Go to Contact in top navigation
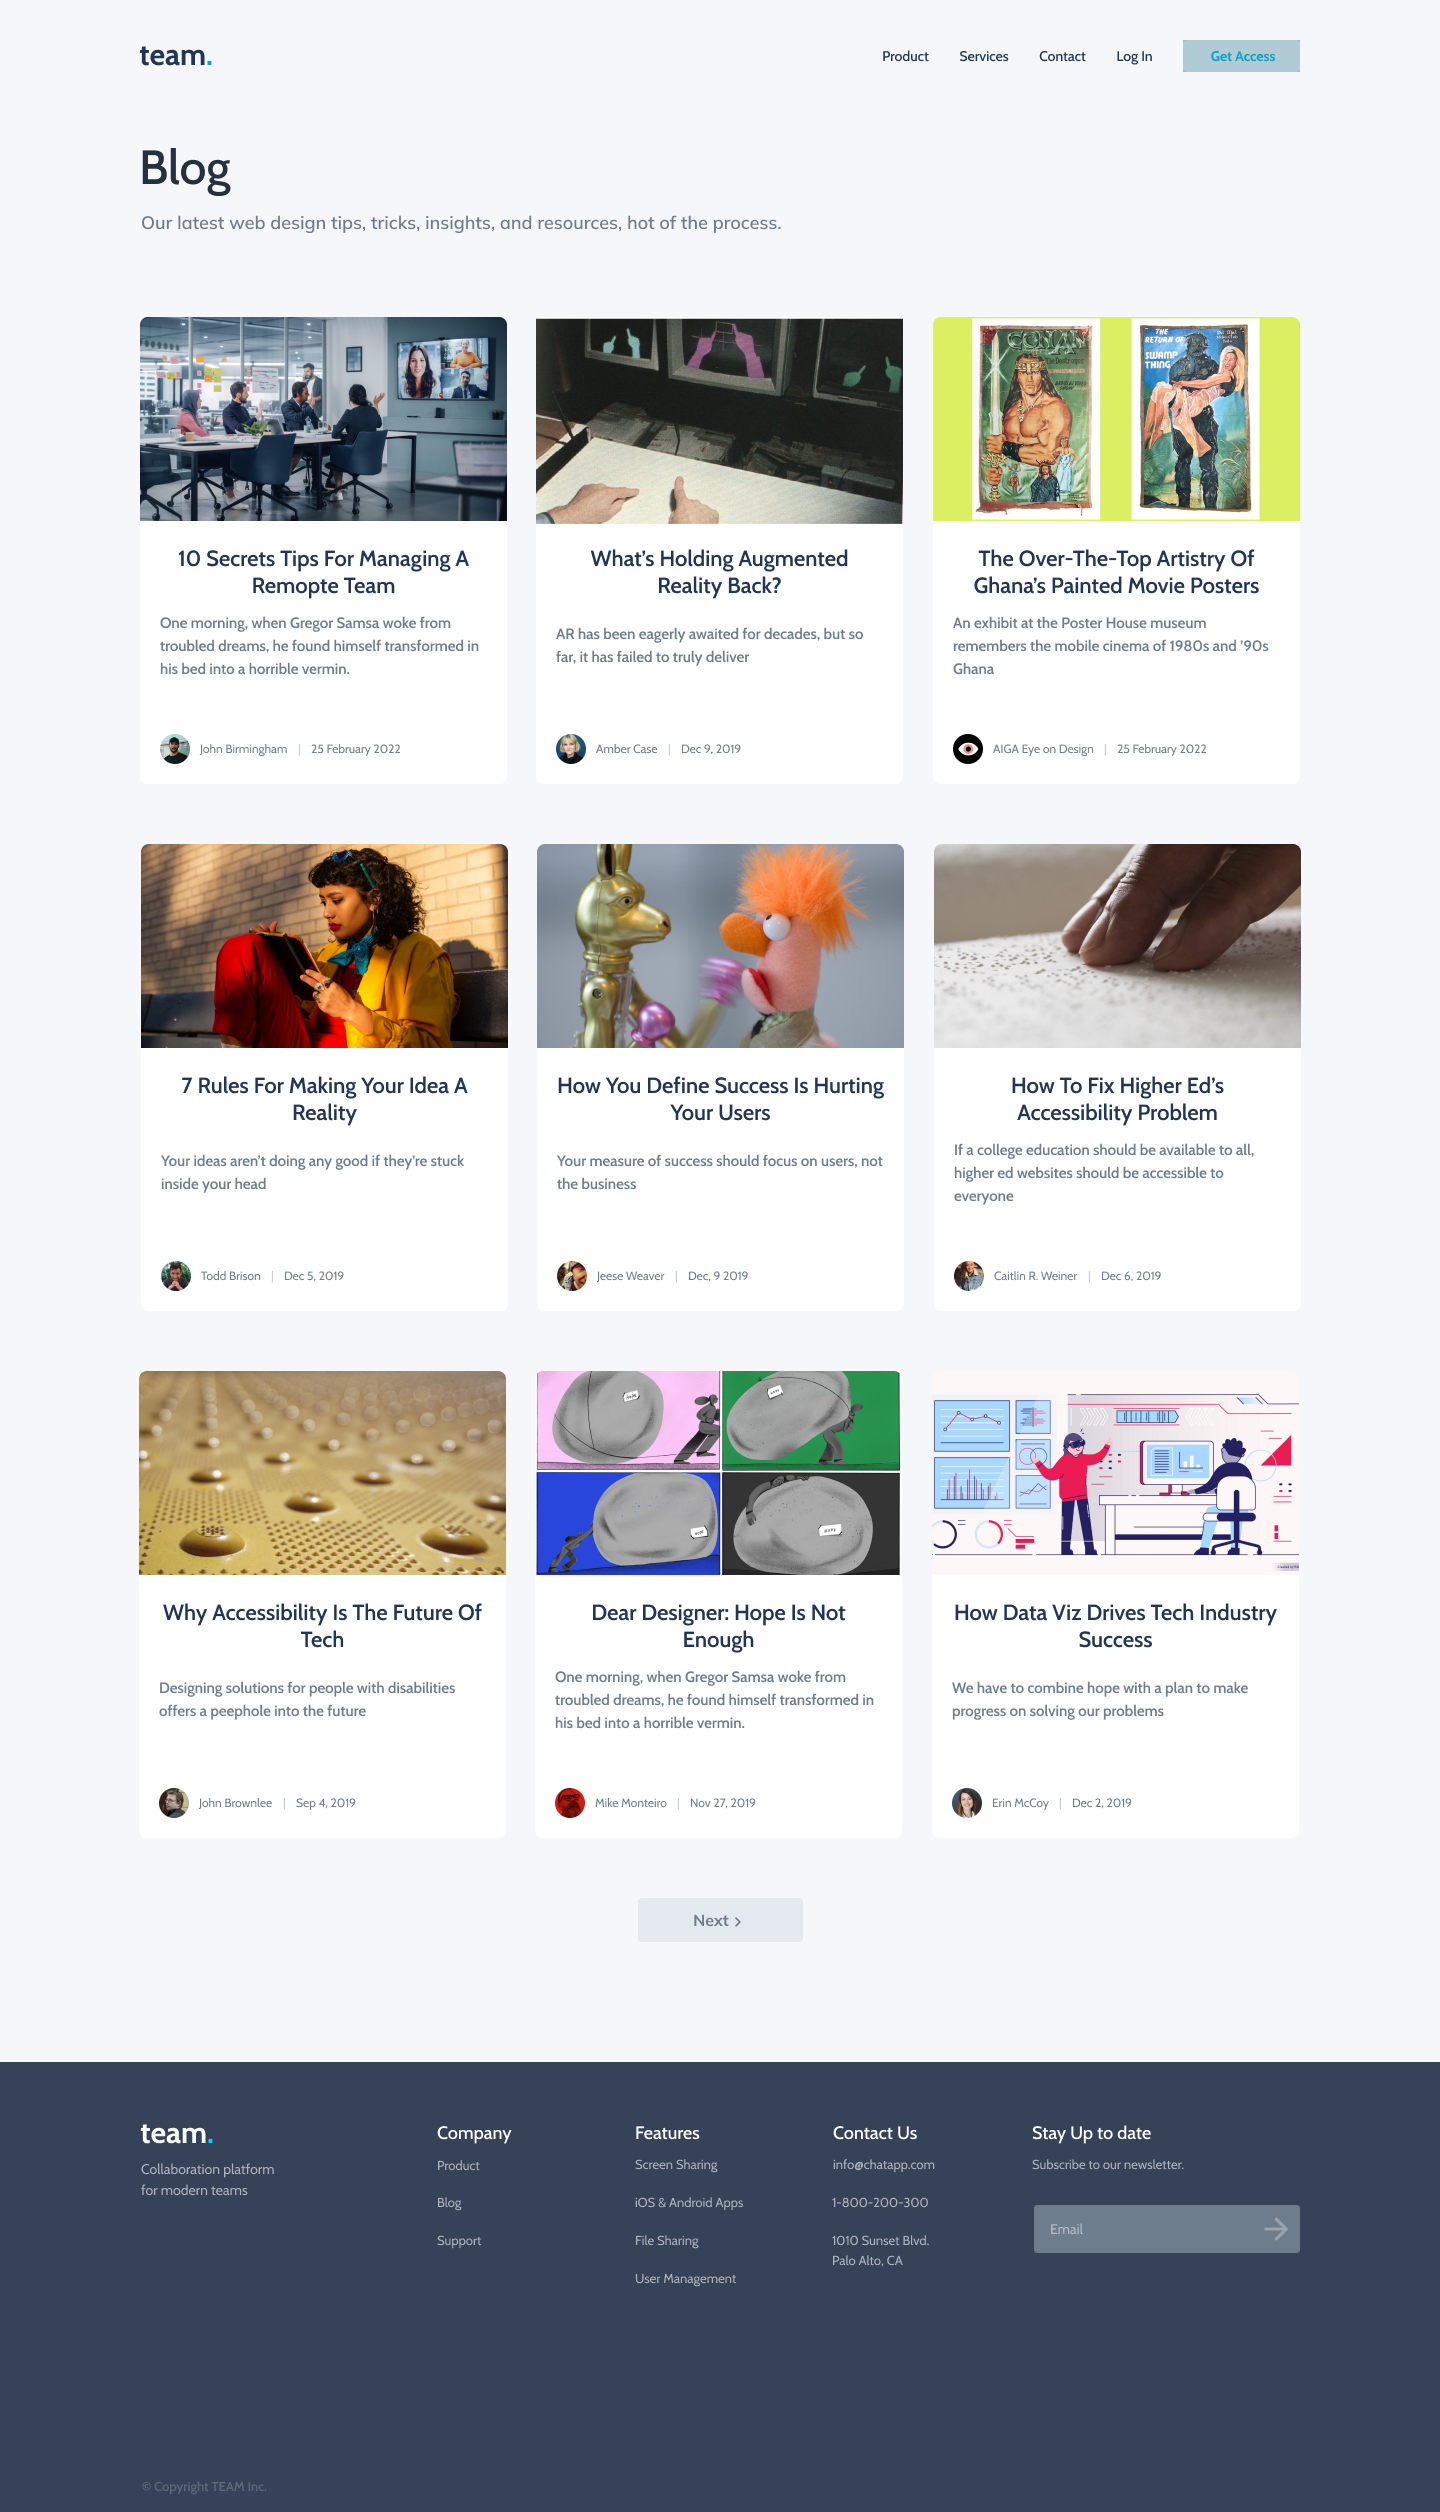1440x2512 pixels. coord(1062,56)
